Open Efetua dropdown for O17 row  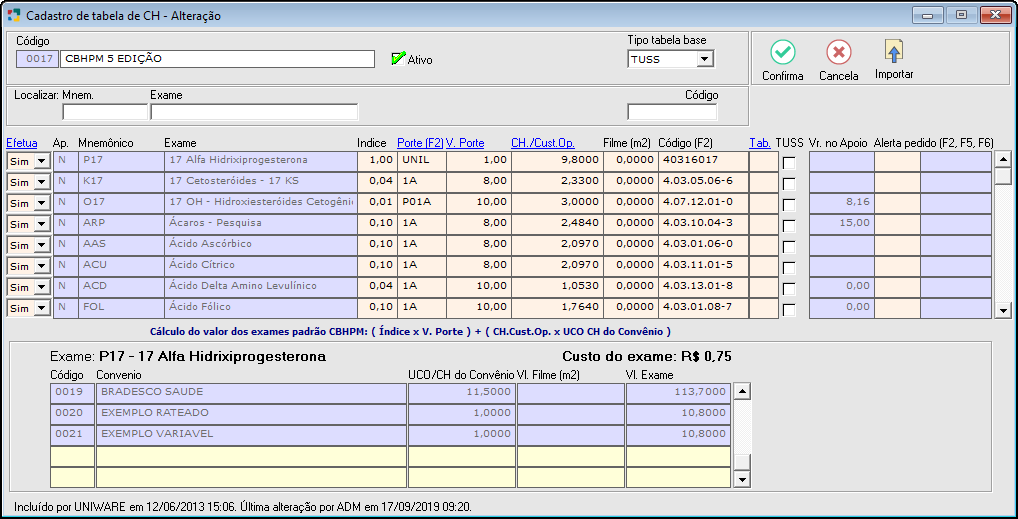(42, 203)
